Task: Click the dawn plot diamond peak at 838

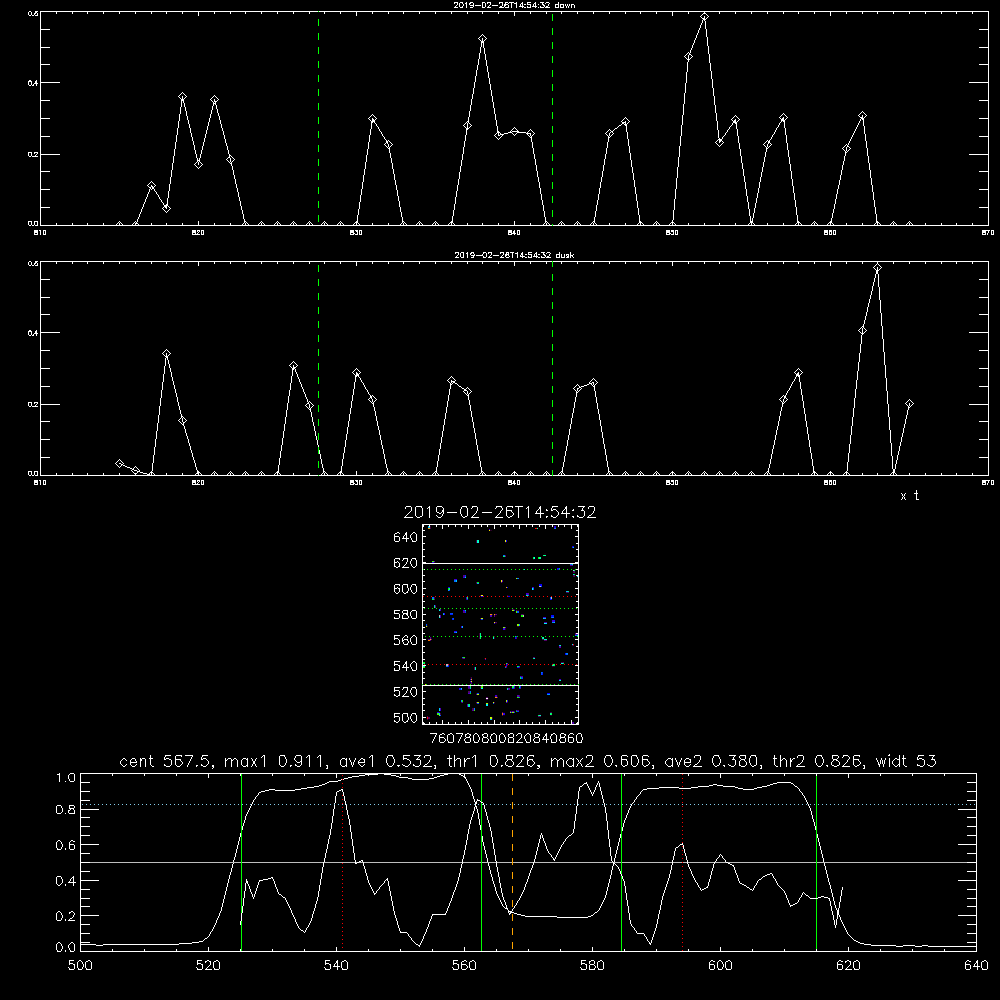Action: (x=483, y=39)
